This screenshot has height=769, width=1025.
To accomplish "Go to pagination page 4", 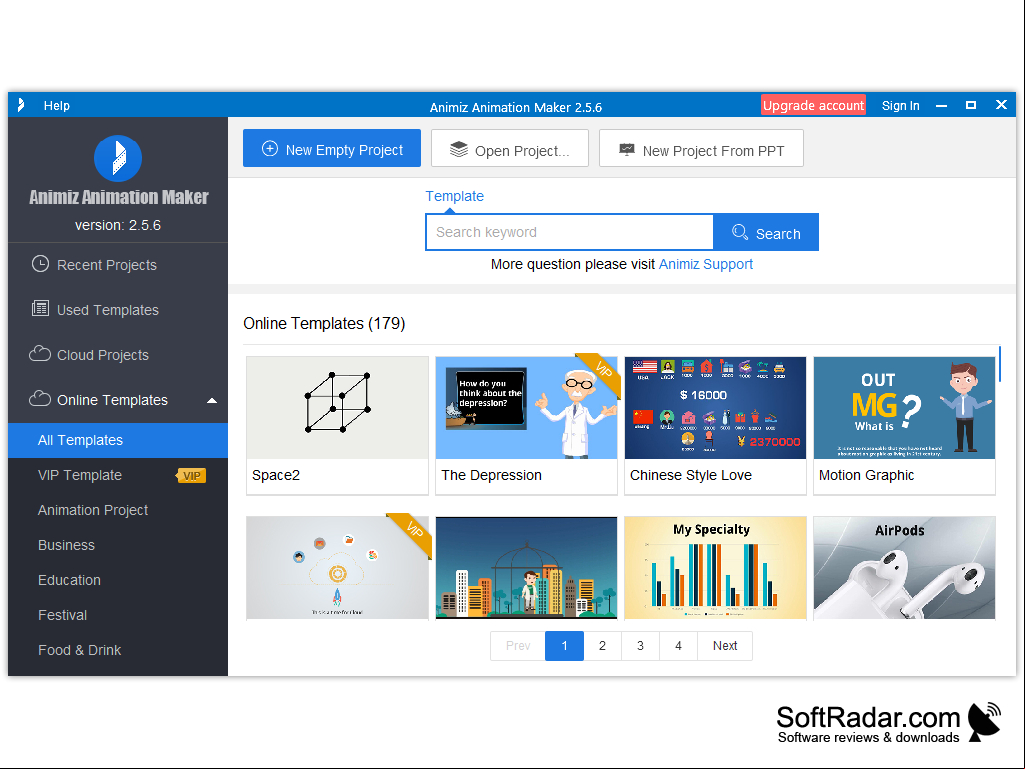I will [x=678, y=646].
